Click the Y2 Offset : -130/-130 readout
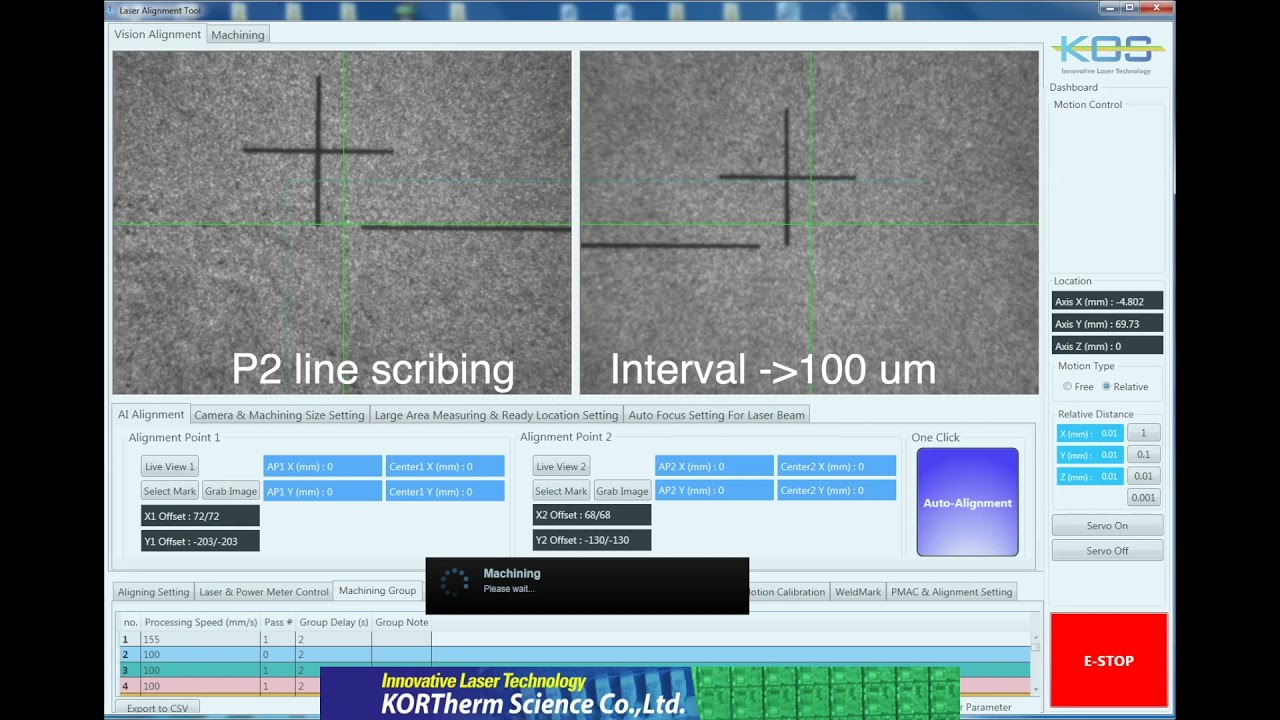 (x=592, y=540)
